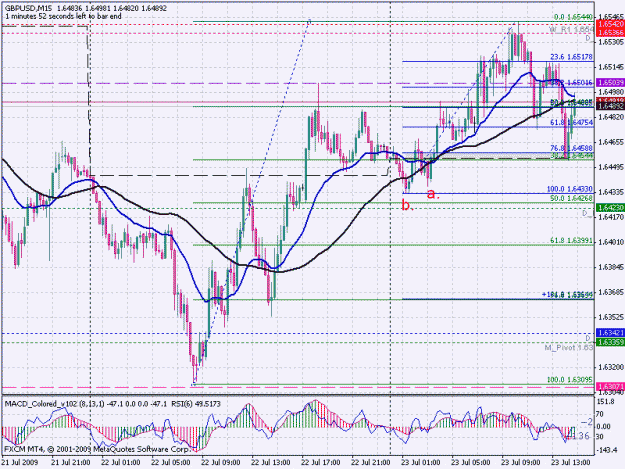This screenshot has width=625, height=469.
Task: Click the '23 Jul 01:00' time axis label
Action: 421,463
